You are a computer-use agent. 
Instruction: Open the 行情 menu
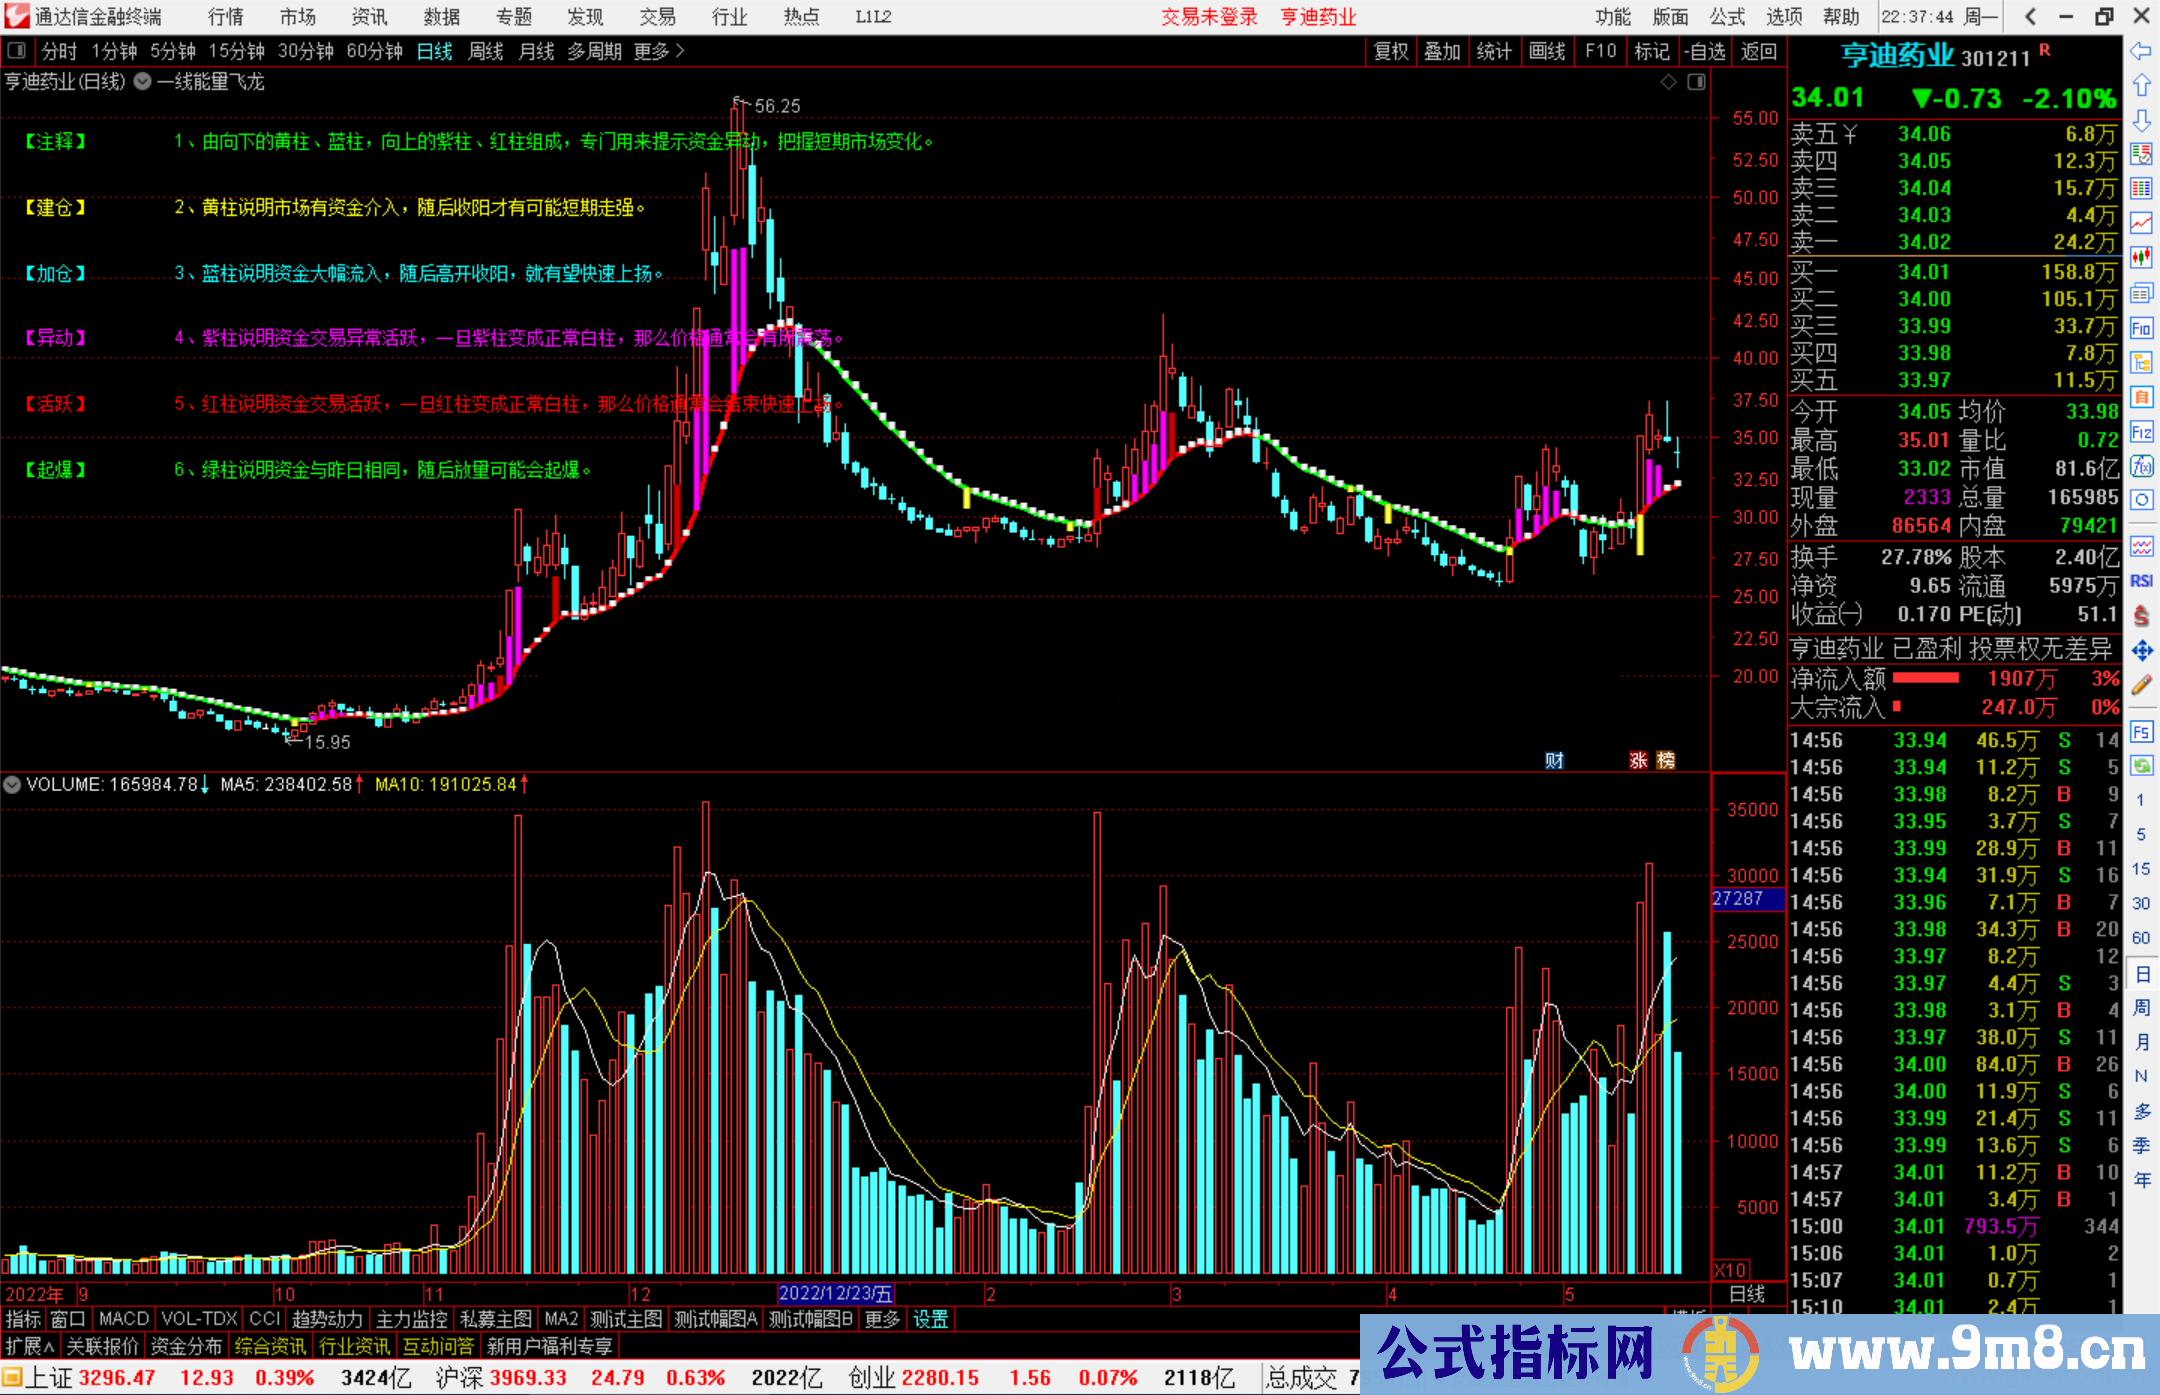(226, 17)
